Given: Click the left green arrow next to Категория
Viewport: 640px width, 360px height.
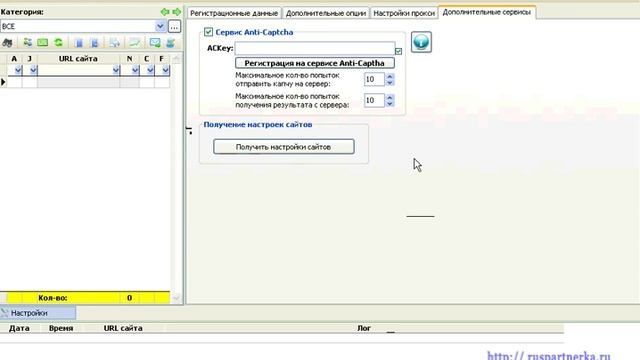Looking at the screenshot, I should (x=165, y=12).
